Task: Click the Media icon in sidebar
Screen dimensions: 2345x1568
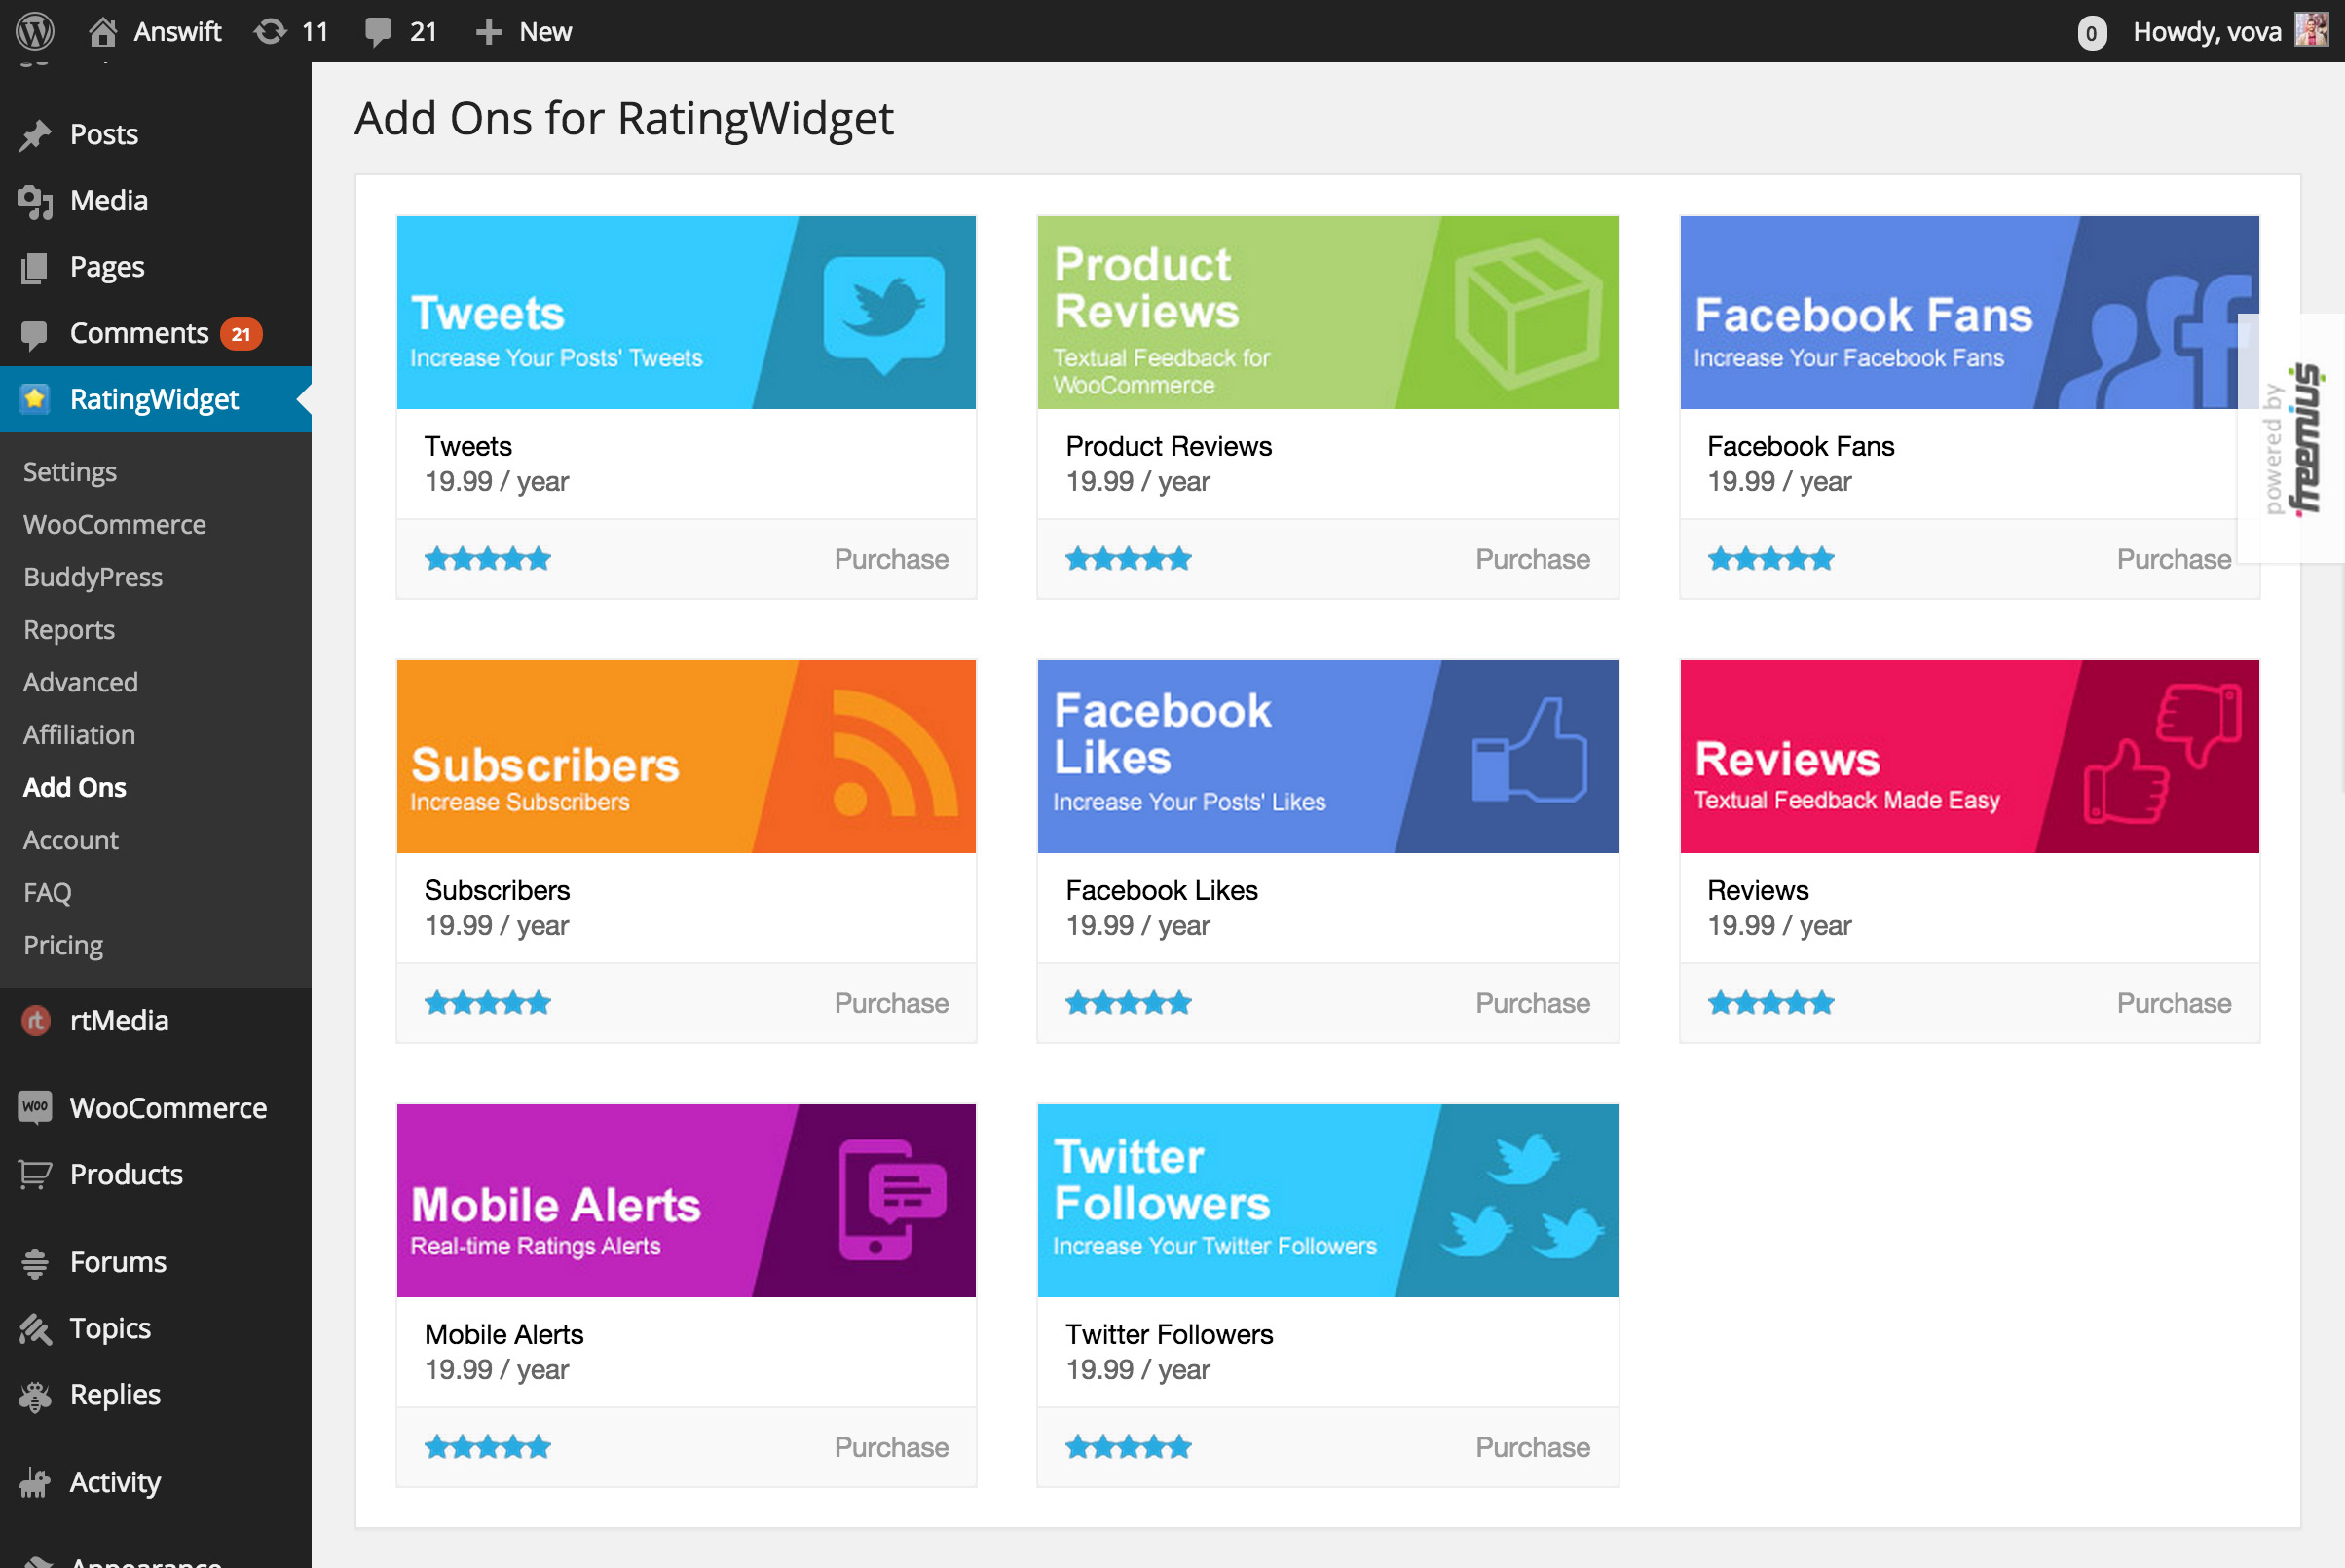Action: 35,201
